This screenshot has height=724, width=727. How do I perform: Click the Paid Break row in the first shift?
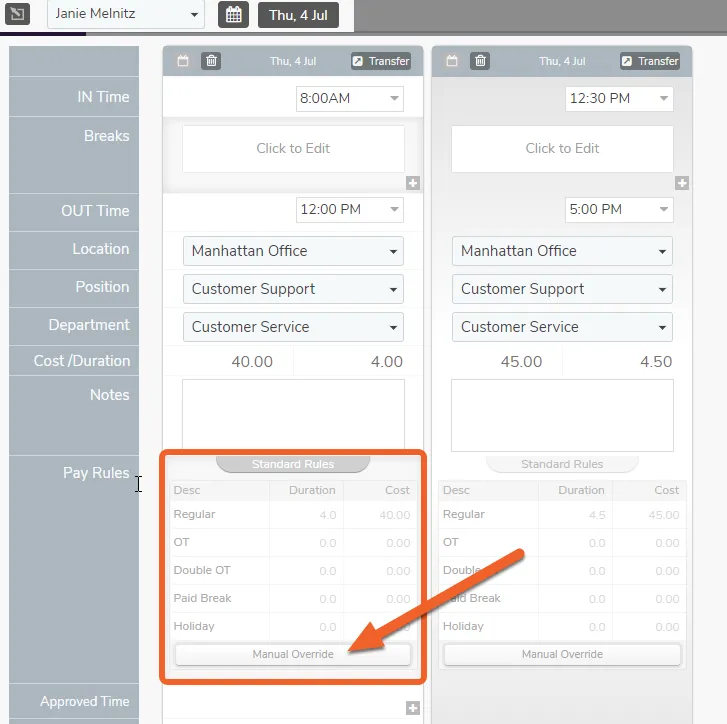point(292,598)
